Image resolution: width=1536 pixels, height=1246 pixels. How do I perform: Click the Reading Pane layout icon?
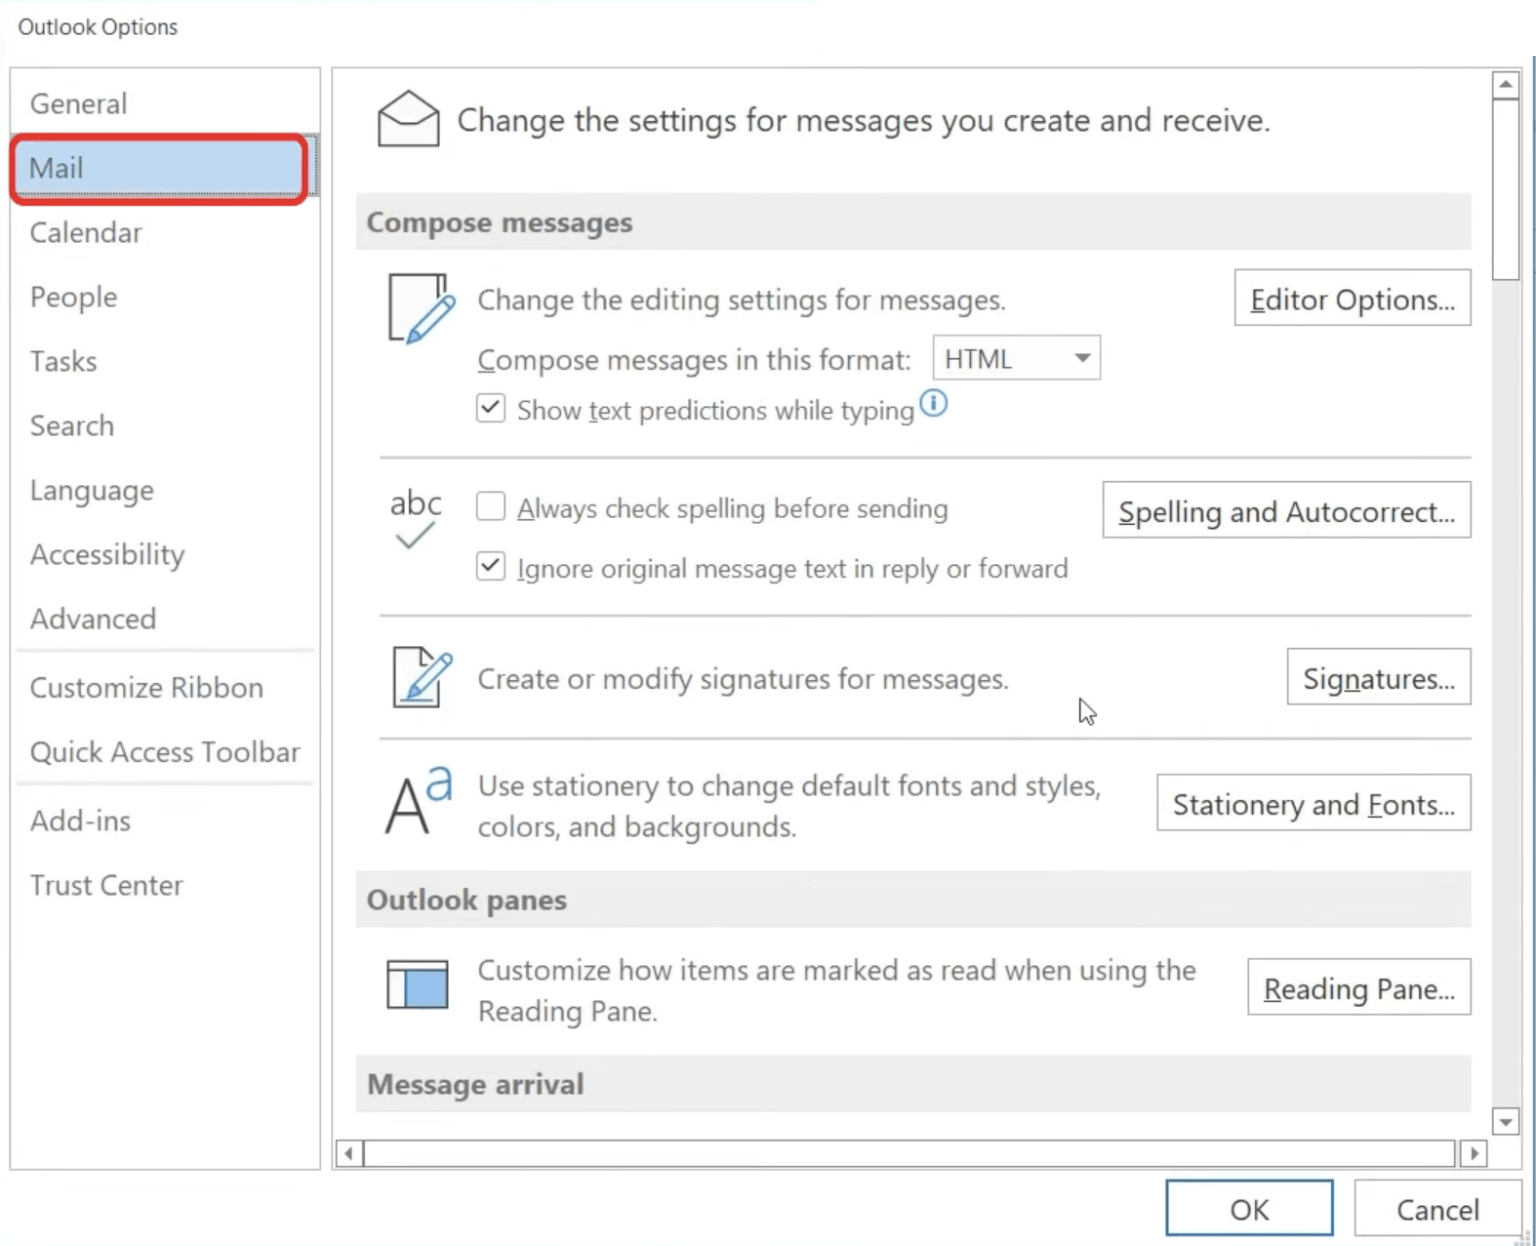pos(416,985)
